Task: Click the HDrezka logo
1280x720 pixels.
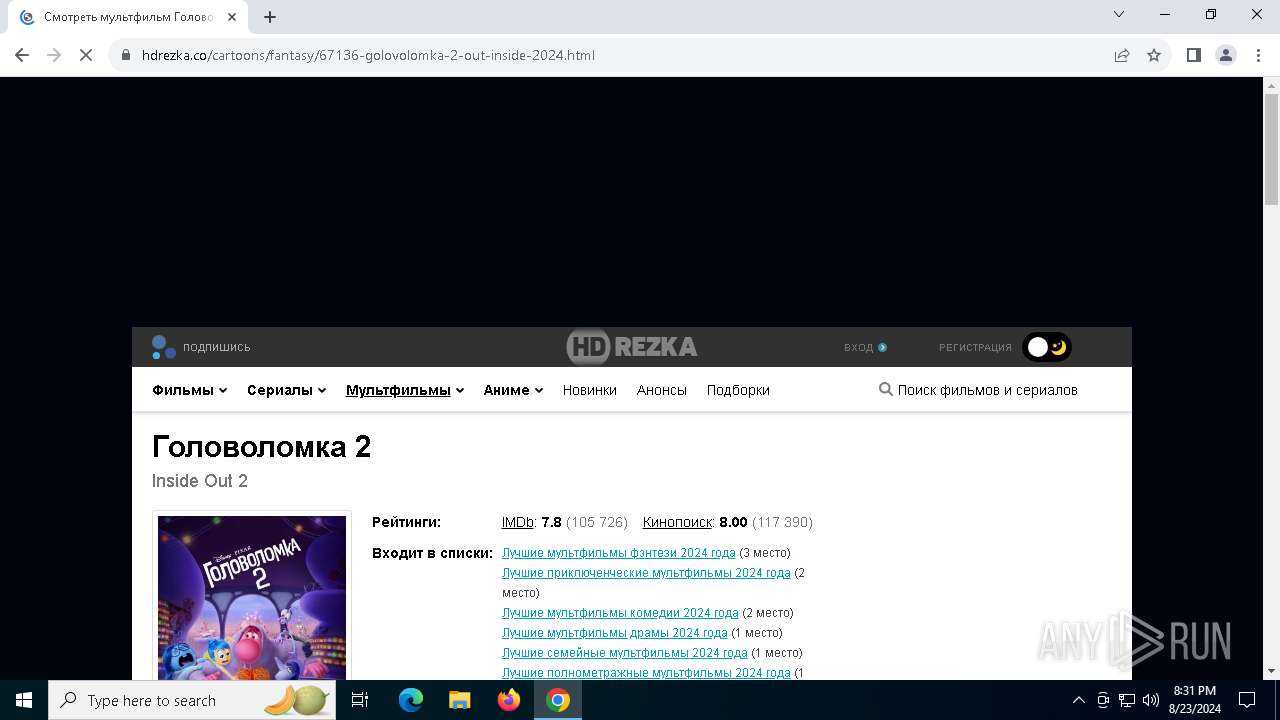Action: (632, 347)
